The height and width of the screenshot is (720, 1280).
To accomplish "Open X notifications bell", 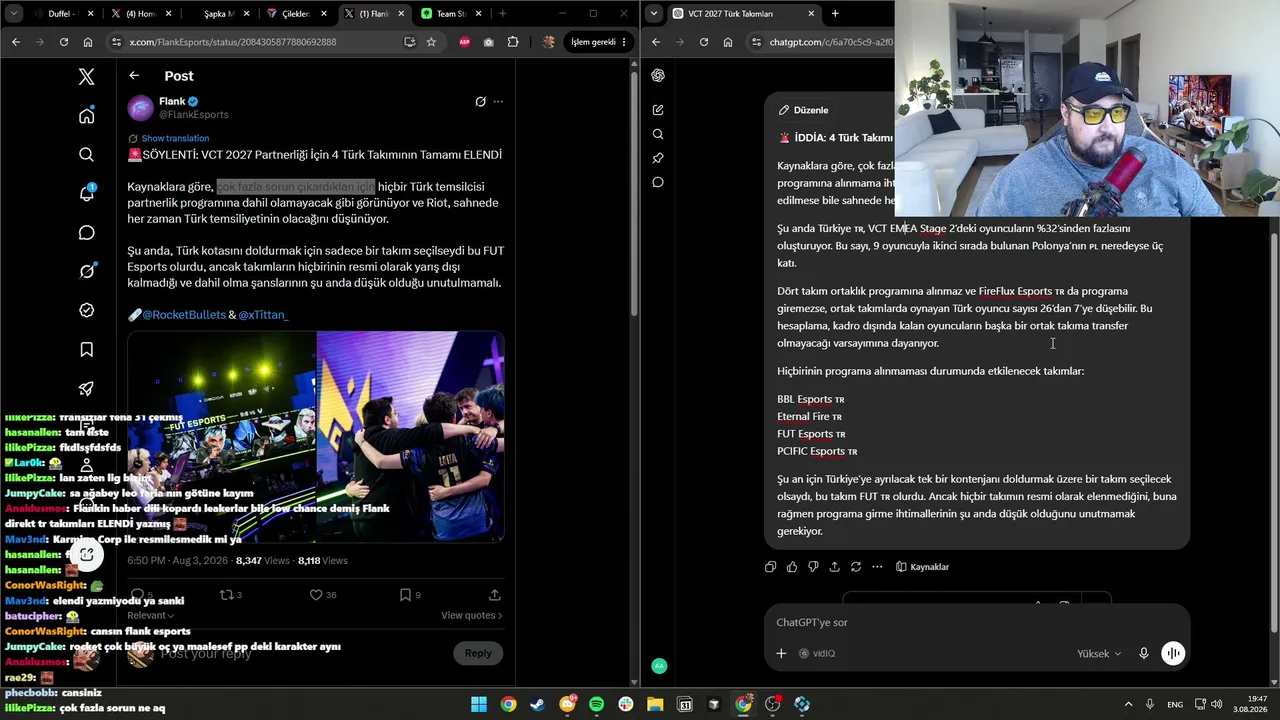I will [87, 193].
